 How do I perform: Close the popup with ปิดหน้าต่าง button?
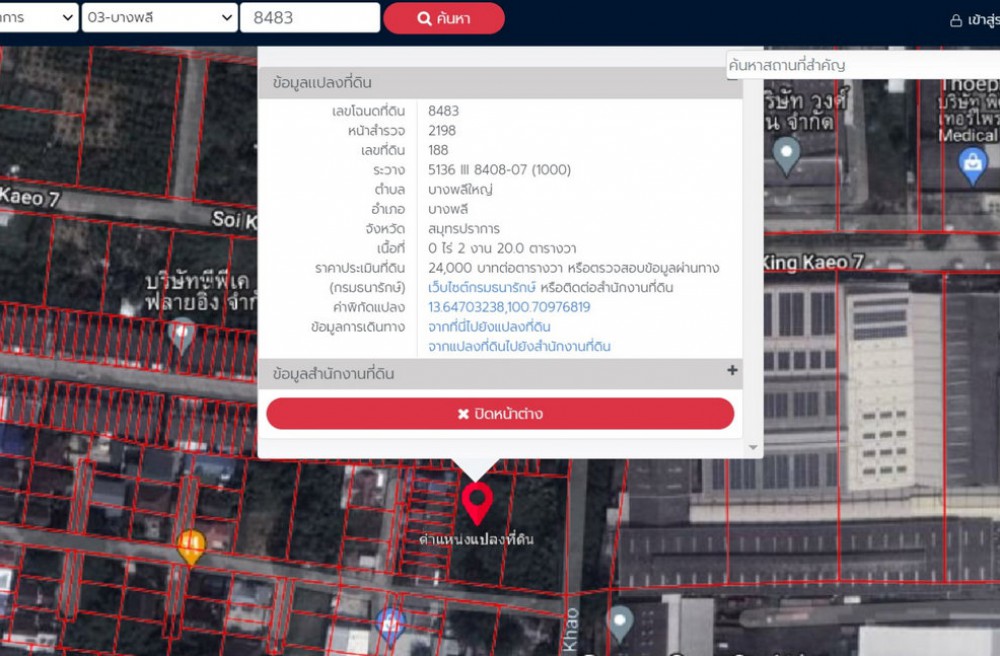coord(500,413)
